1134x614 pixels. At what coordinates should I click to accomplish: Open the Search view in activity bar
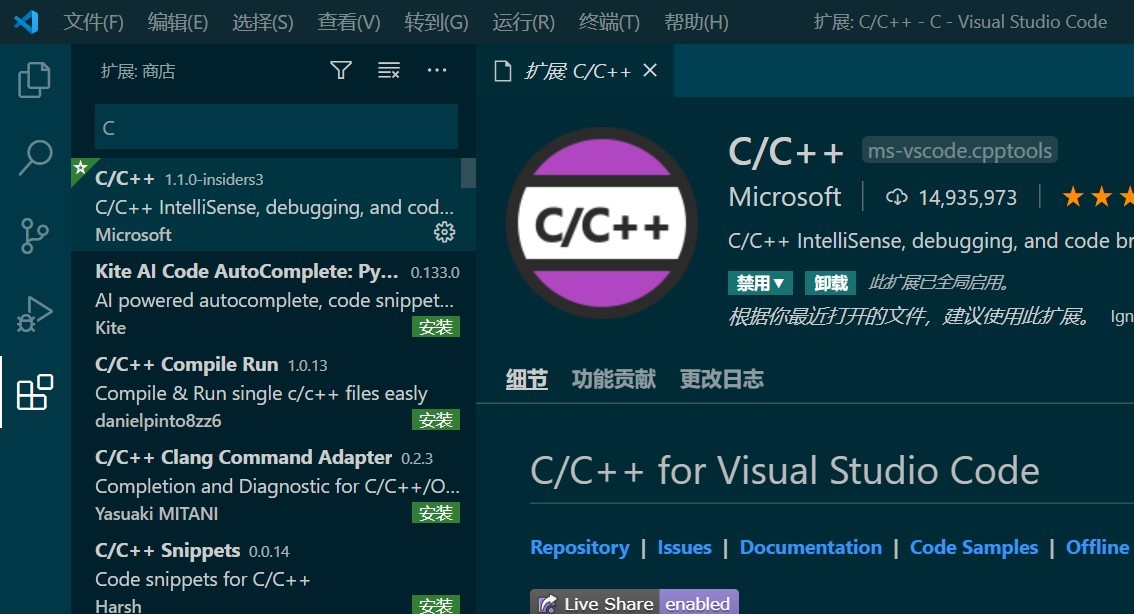(34, 158)
